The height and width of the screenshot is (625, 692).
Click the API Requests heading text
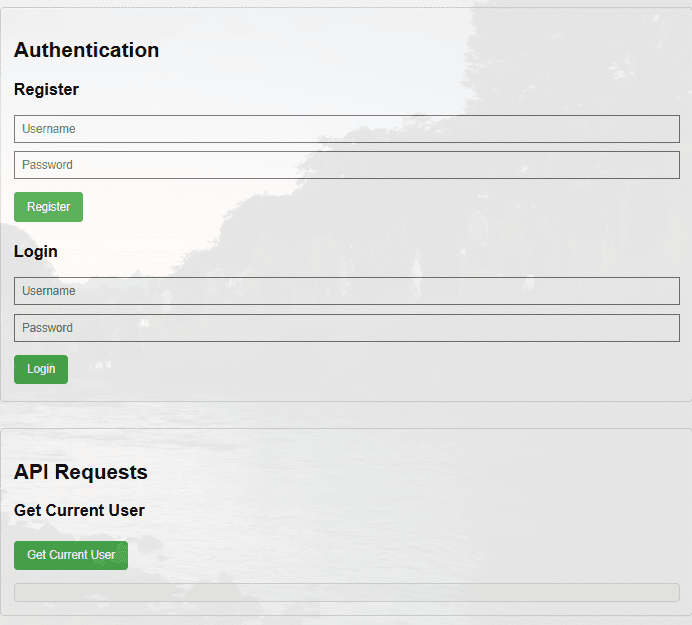81,472
